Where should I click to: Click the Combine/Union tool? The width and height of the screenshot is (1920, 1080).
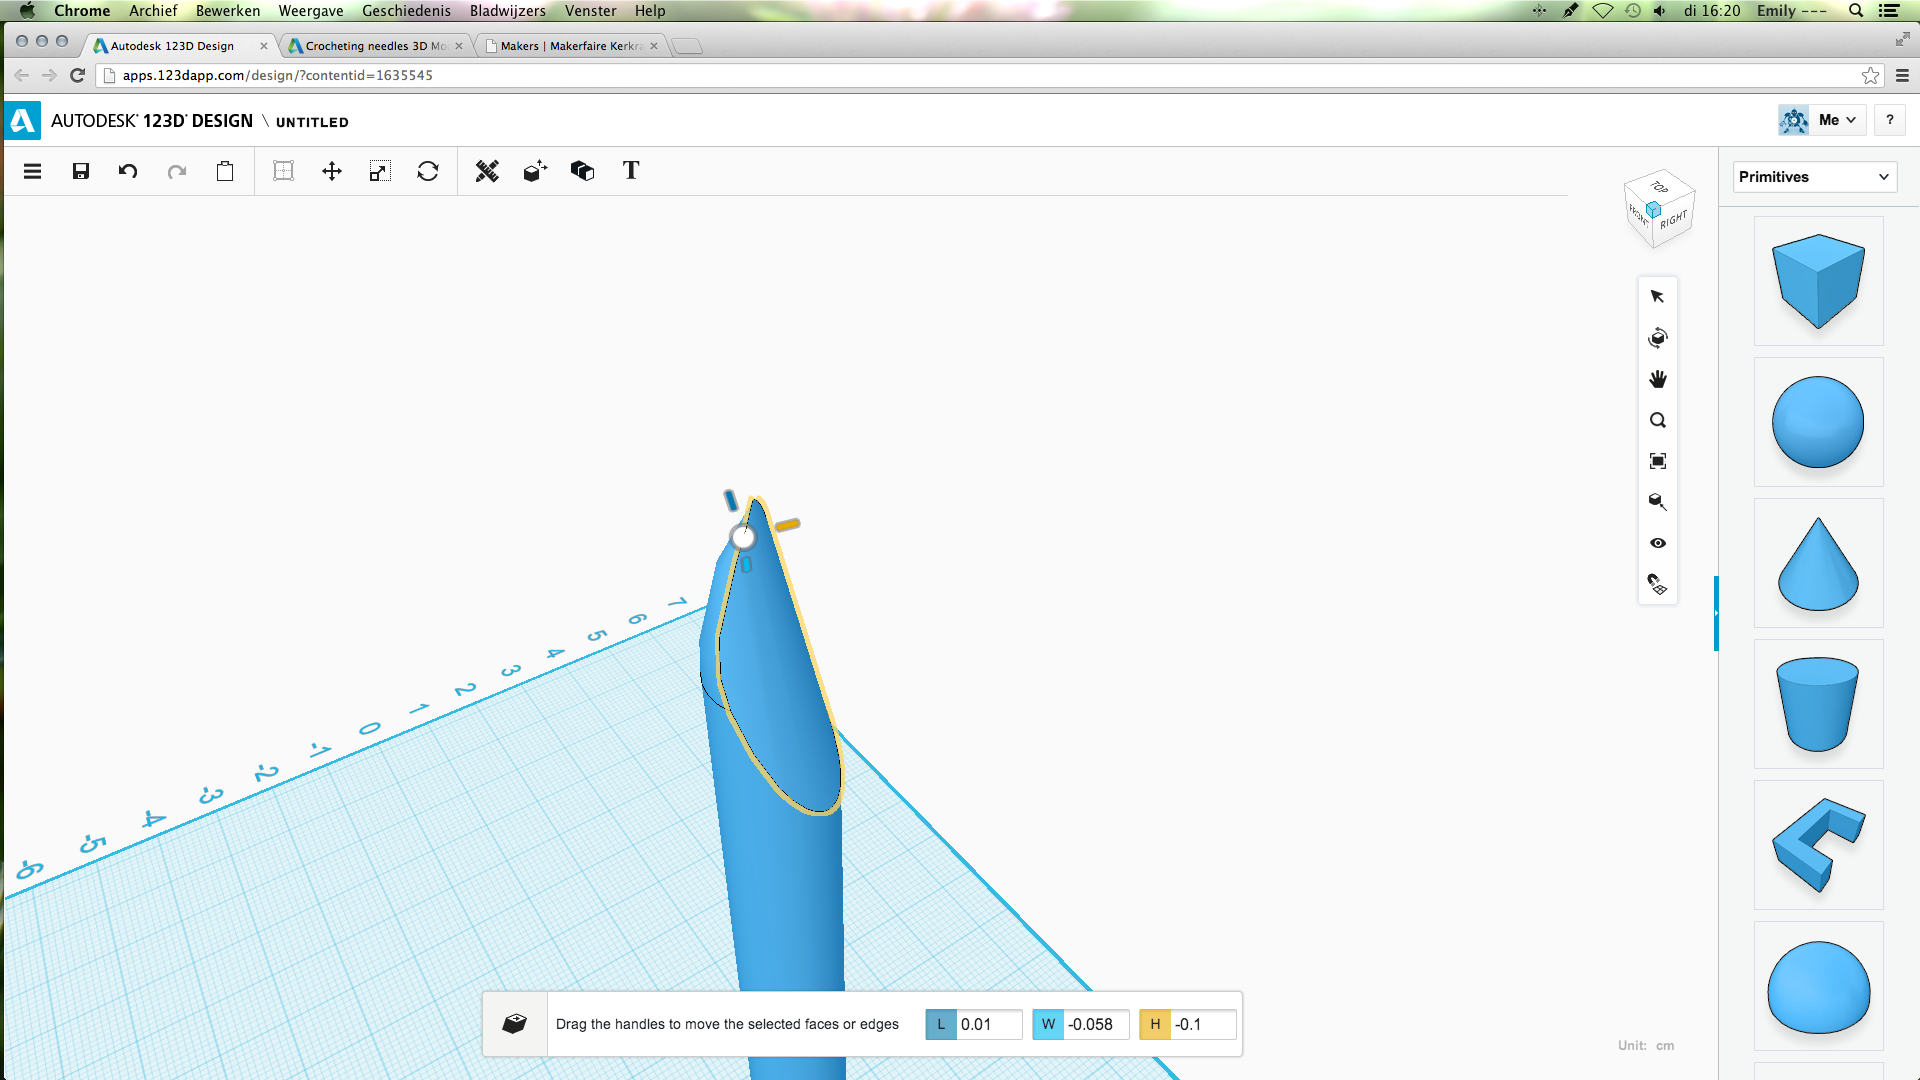pyautogui.click(x=583, y=171)
